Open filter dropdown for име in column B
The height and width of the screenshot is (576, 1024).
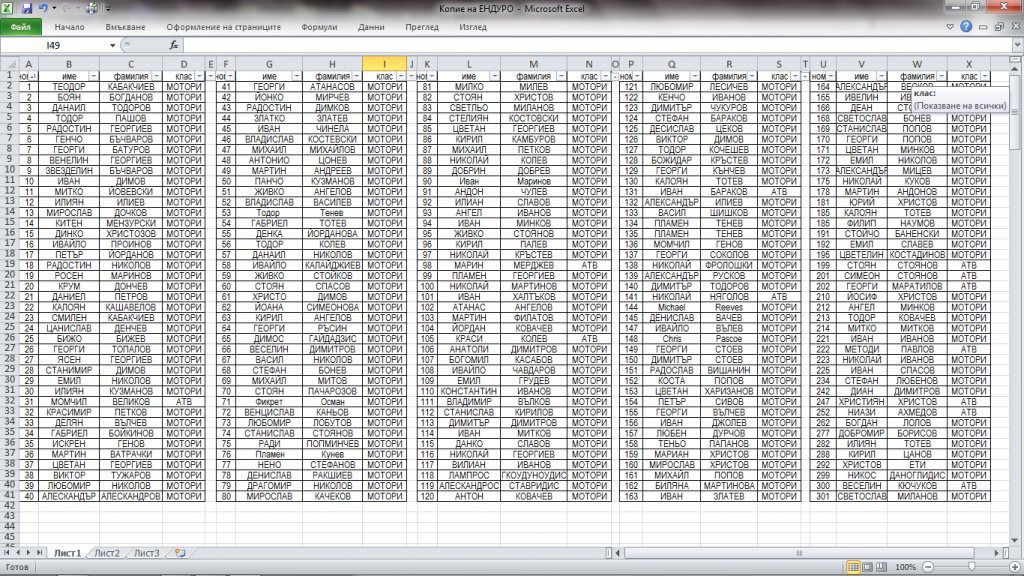93,76
